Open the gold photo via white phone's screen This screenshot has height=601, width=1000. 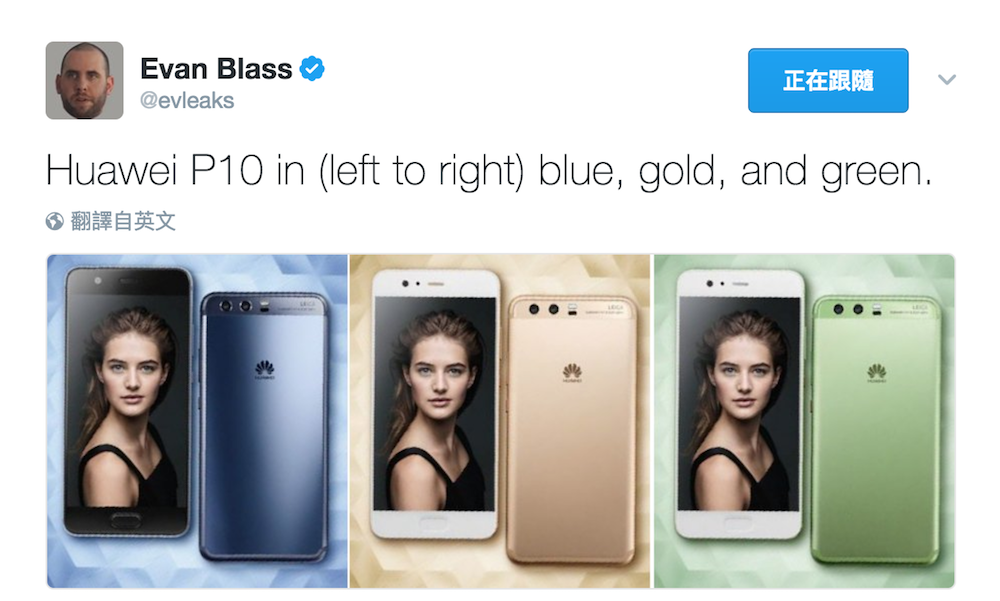coord(434,403)
